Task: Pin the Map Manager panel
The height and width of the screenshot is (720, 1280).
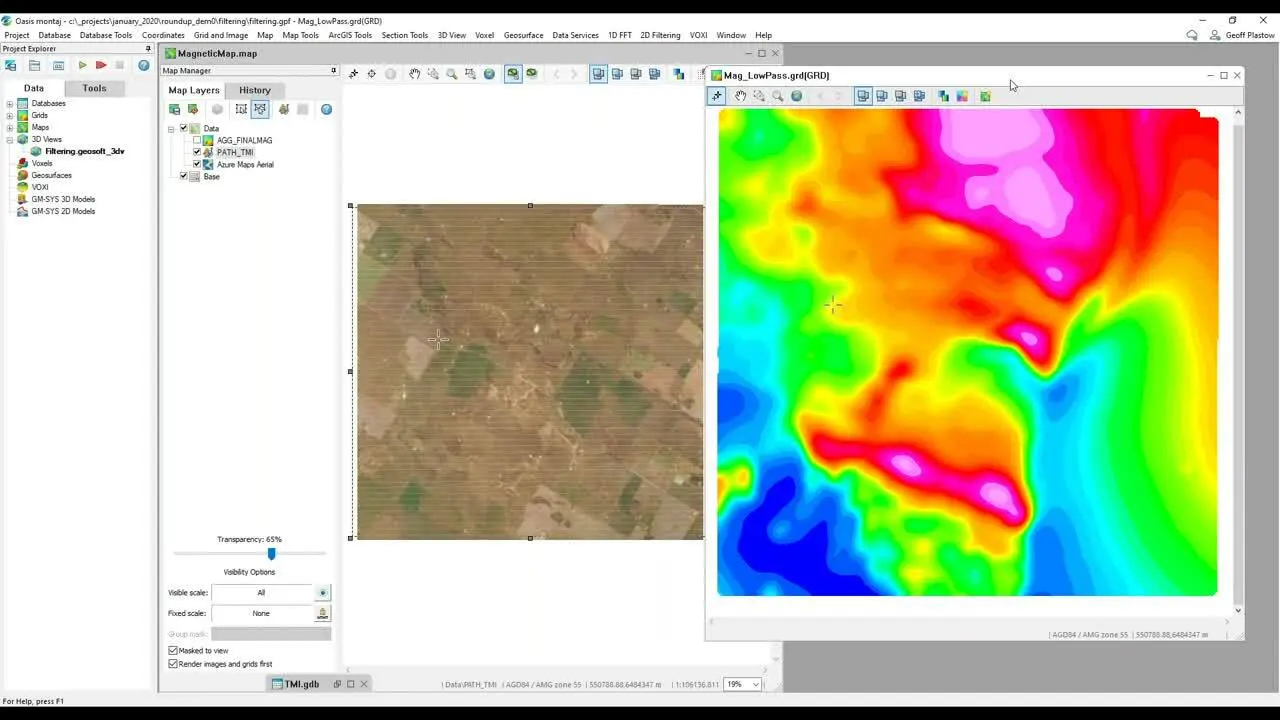Action: (x=334, y=70)
